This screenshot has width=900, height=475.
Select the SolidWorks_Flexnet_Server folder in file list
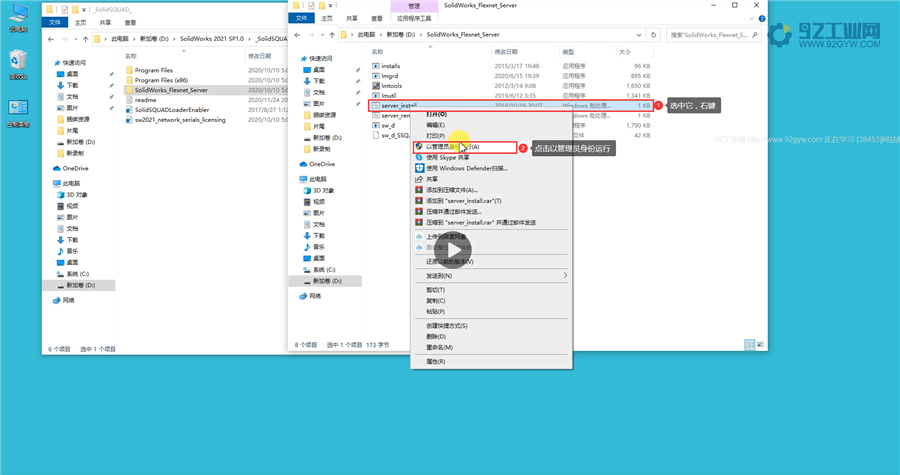pos(170,90)
